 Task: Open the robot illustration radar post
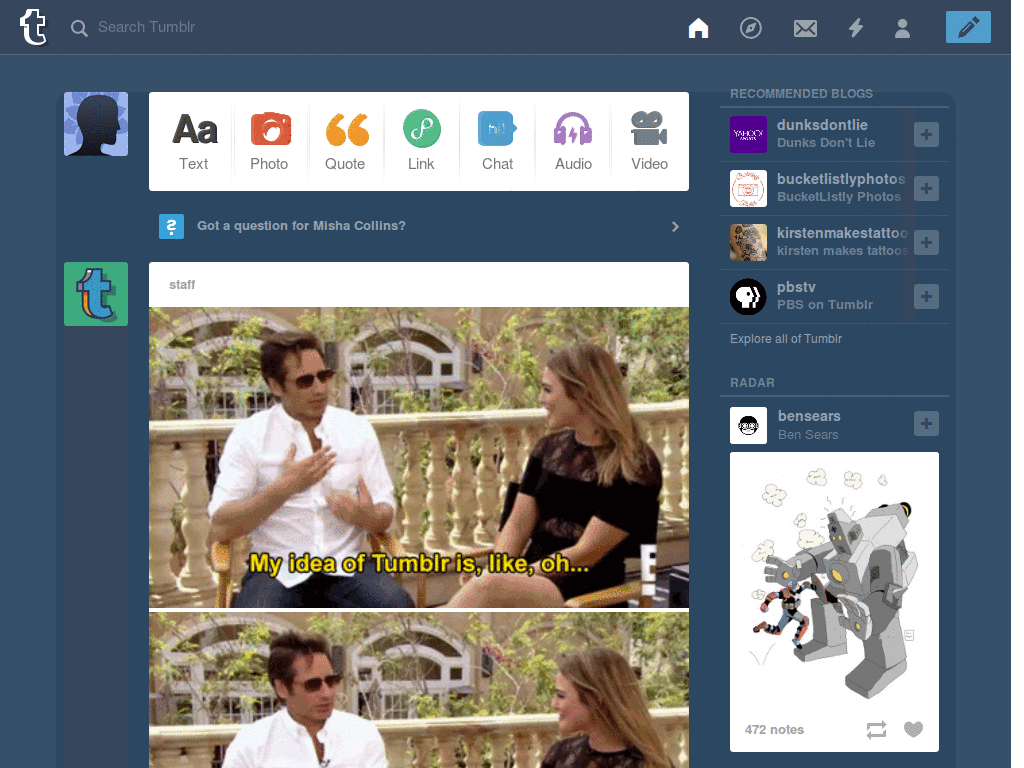pyautogui.click(x=834, y=581)
